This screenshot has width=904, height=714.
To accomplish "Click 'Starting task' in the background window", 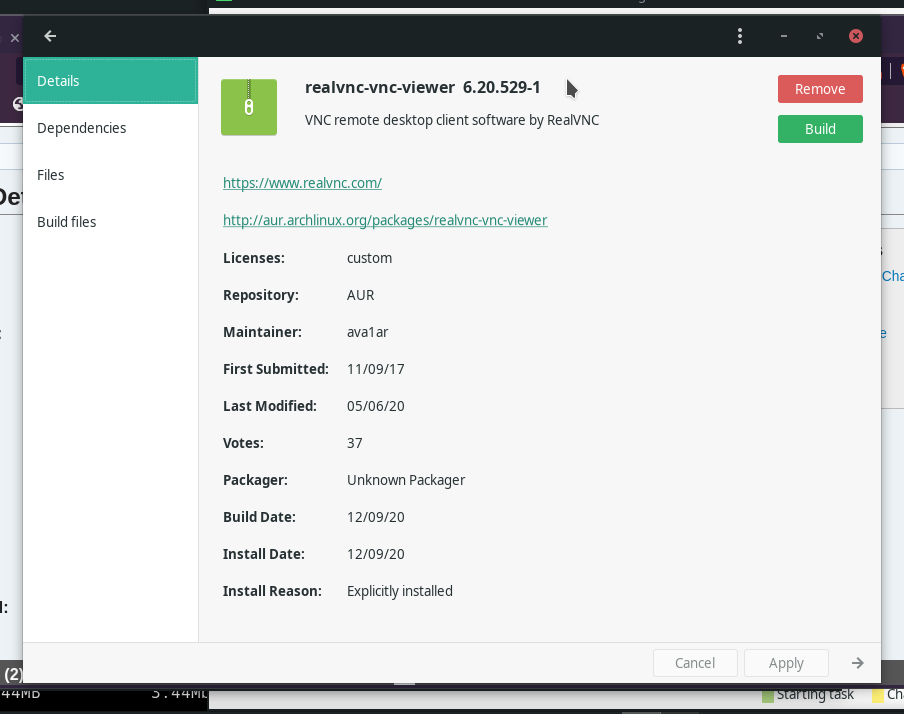I will (815, 694).
